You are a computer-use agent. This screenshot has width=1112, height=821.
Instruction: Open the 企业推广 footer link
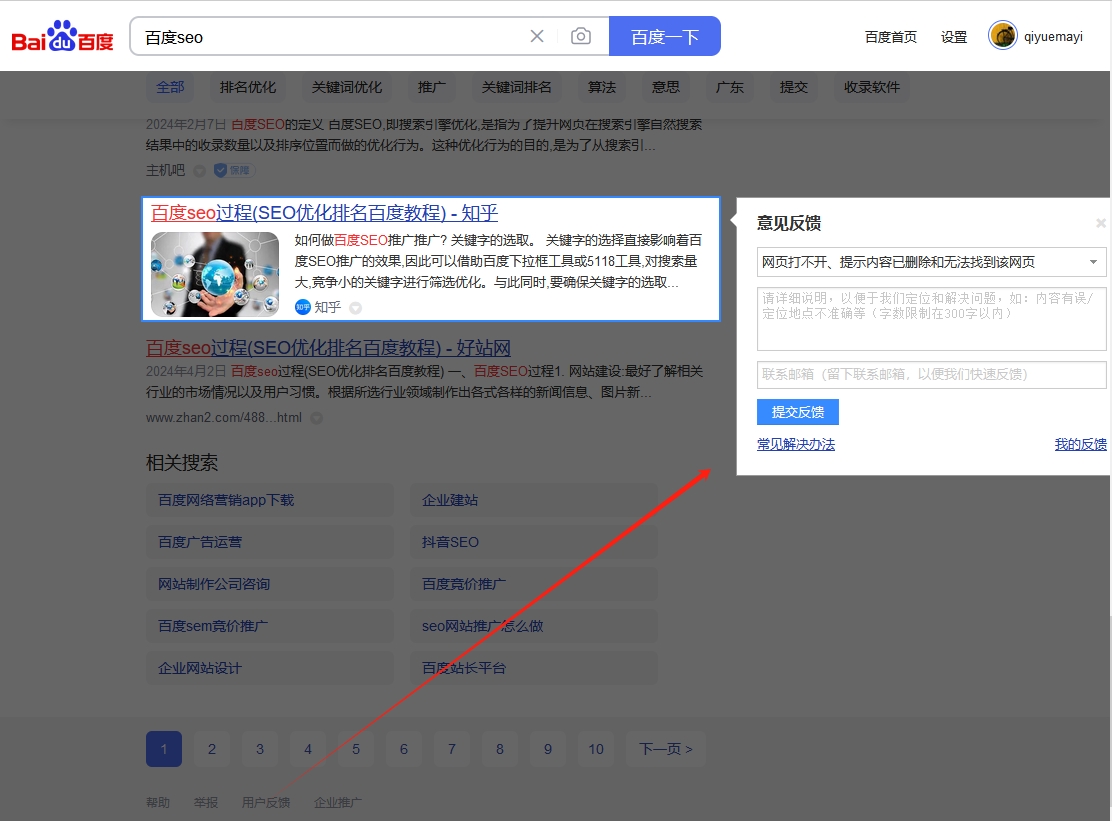(338, 803)
